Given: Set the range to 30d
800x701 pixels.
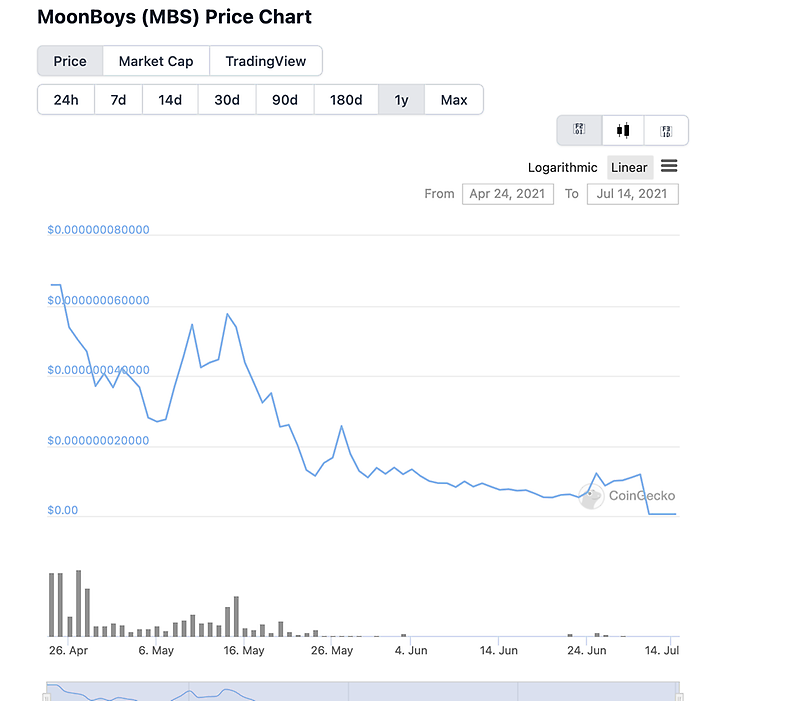Looking at the screenshot, I should pyautogui.click(x=227, y=100).
